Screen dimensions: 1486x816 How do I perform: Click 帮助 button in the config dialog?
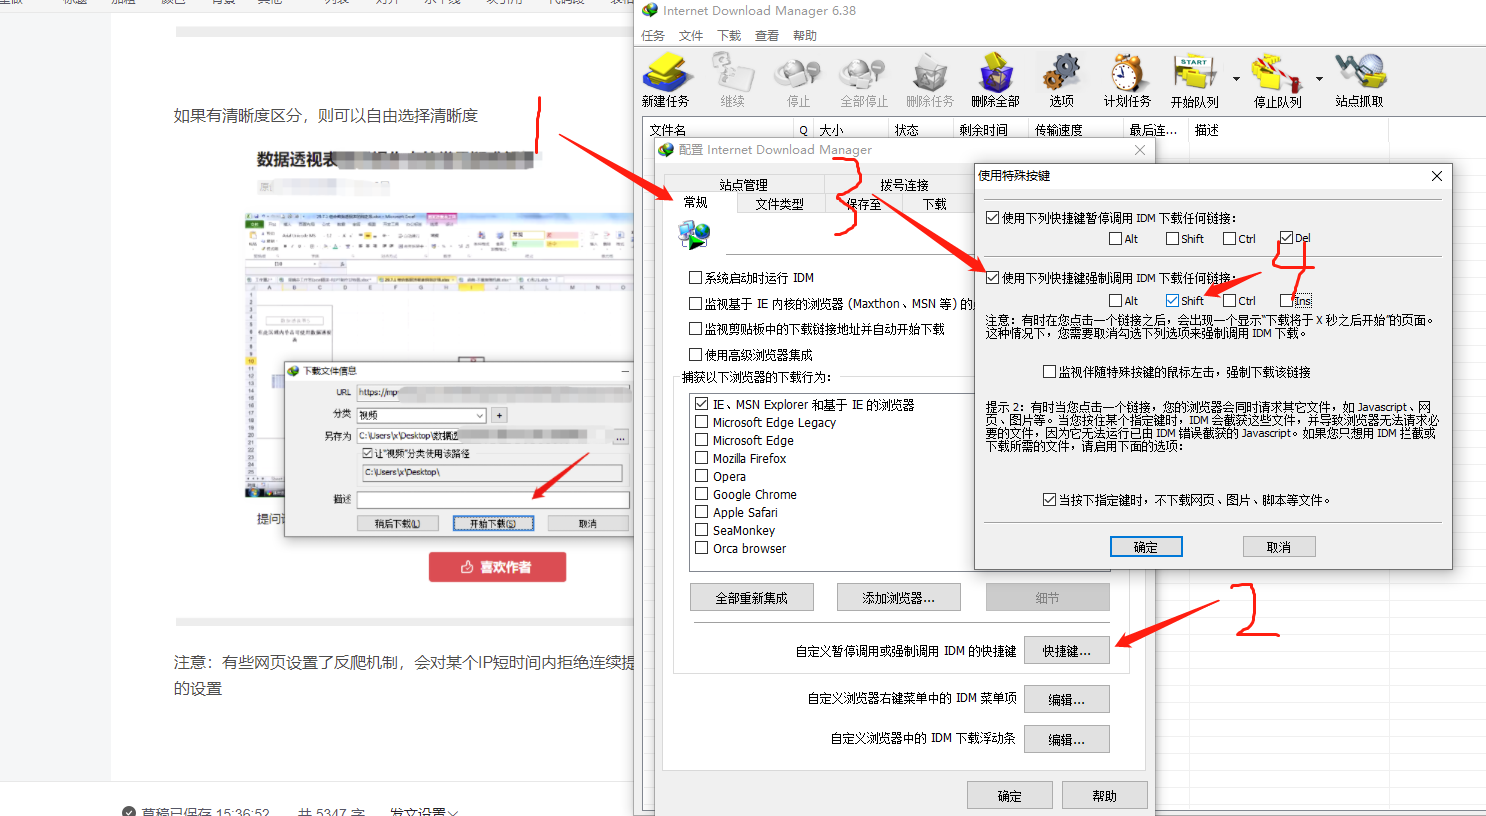[x=1105, y=796]
